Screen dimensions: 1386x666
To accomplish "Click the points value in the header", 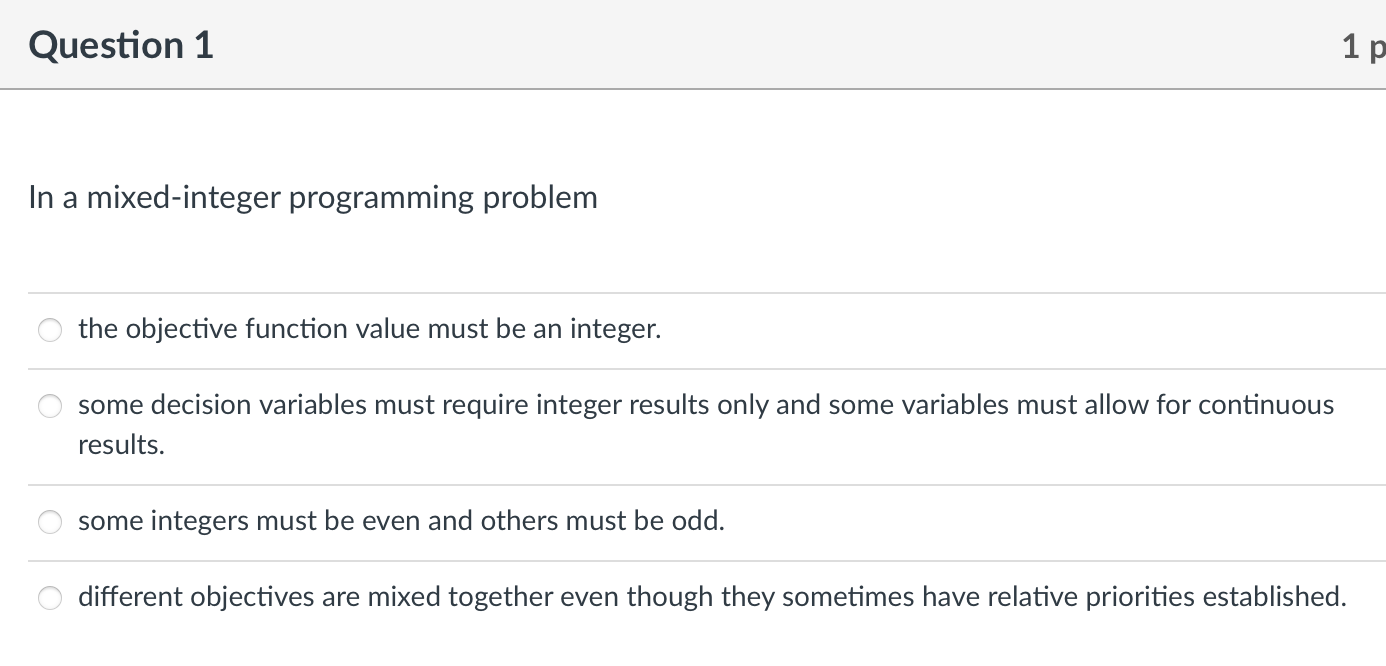I will pyautogui.click(x=1363, y=45).
